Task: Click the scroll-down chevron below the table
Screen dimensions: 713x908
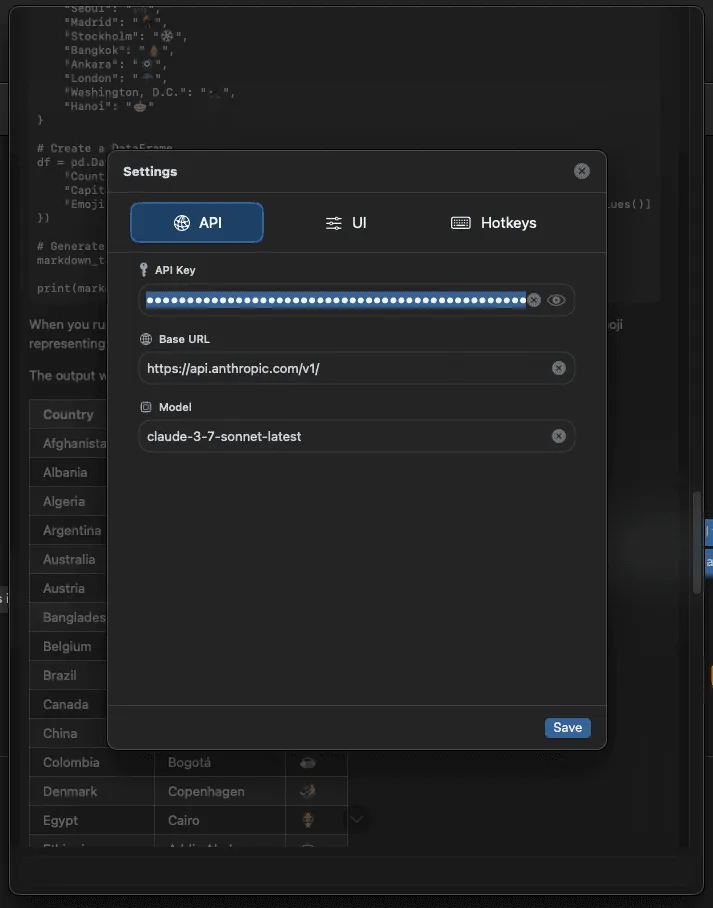Action: click(357, 819)
